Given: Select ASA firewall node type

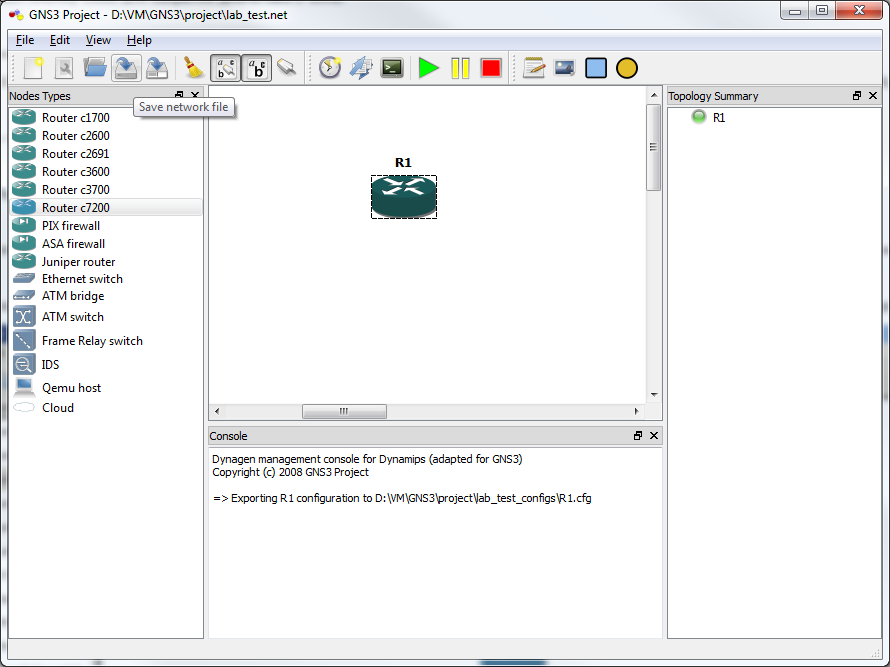Looking at the screenshot, I should (x=106, y=244).
